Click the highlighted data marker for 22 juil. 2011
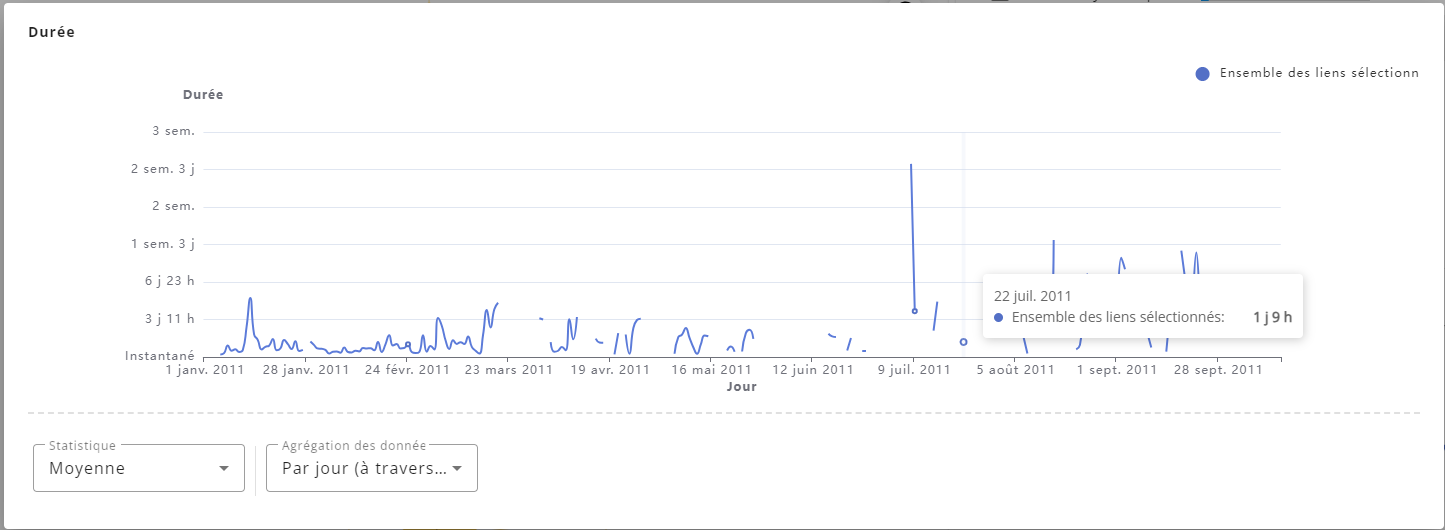Viewport: 1445px width, 530px height. 963,342
